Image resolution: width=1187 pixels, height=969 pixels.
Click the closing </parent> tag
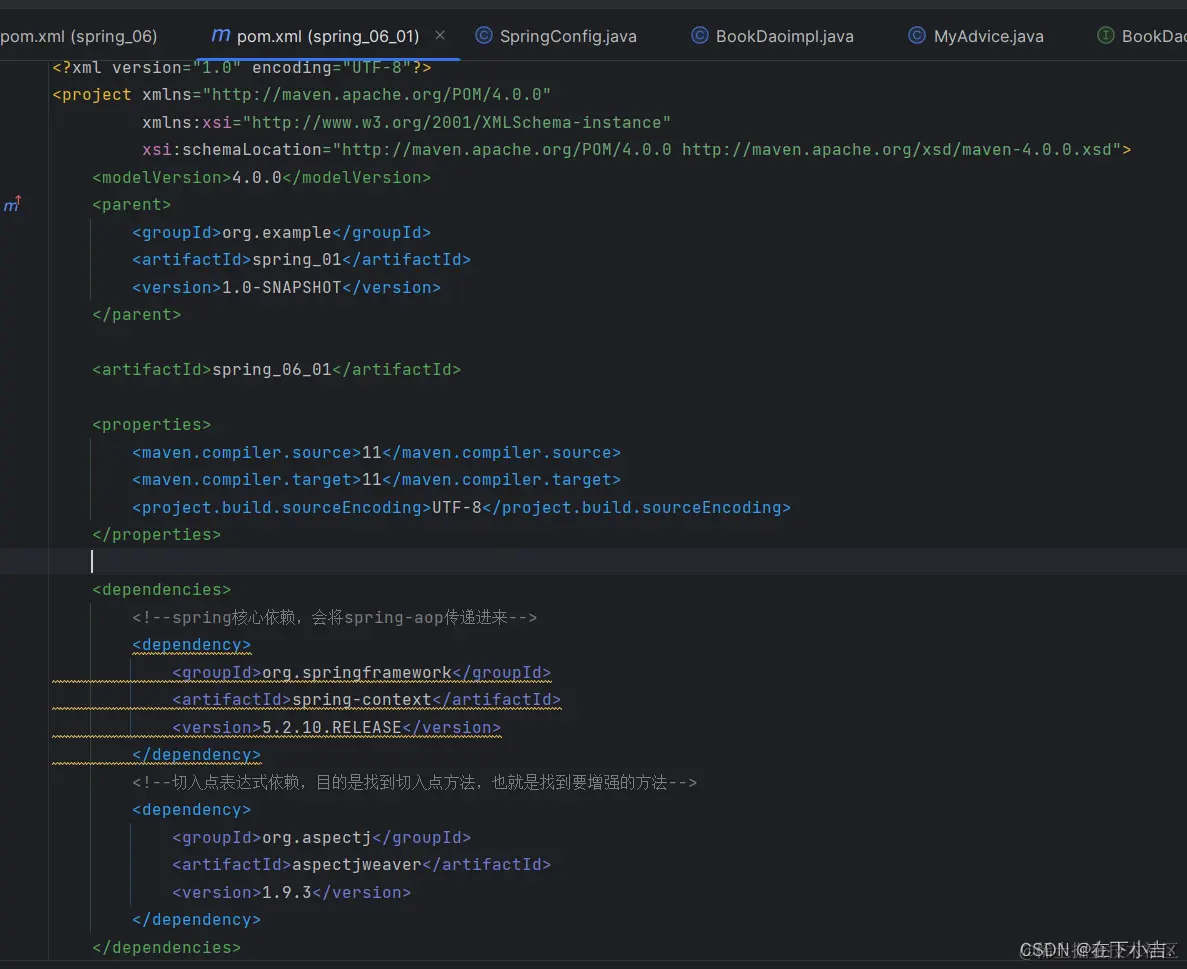(136, 314)
